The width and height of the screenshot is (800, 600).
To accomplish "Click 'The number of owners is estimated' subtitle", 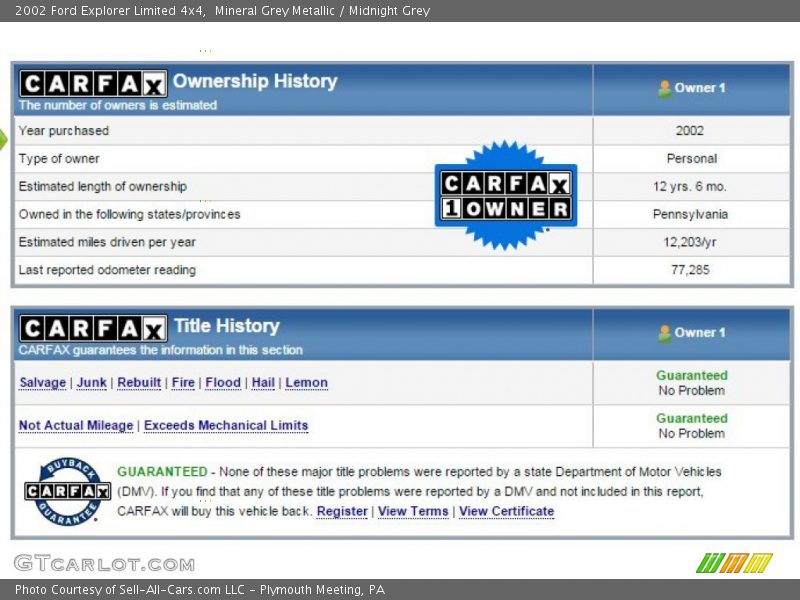I will 118,105.
